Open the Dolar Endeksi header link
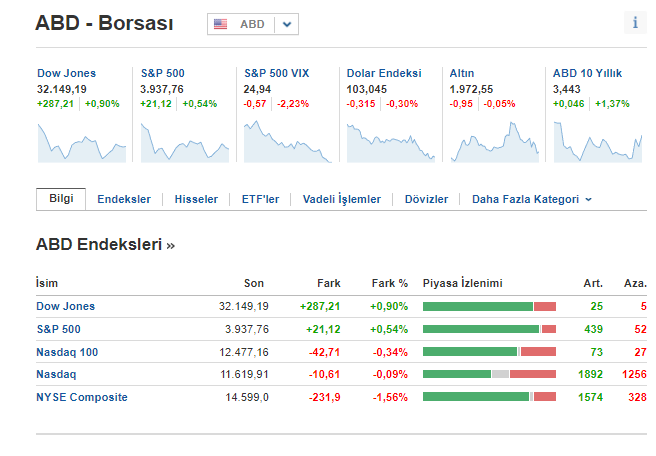Screen dimensions: 656x456 click(384, 73)
